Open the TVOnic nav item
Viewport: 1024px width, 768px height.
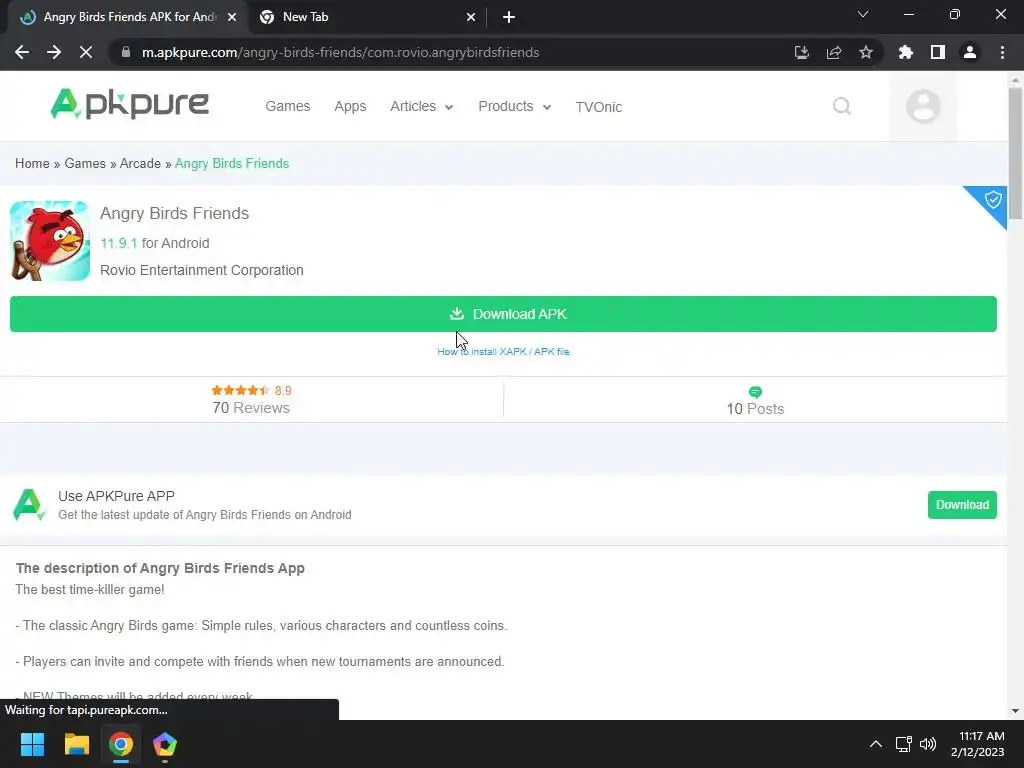[598, 106]
